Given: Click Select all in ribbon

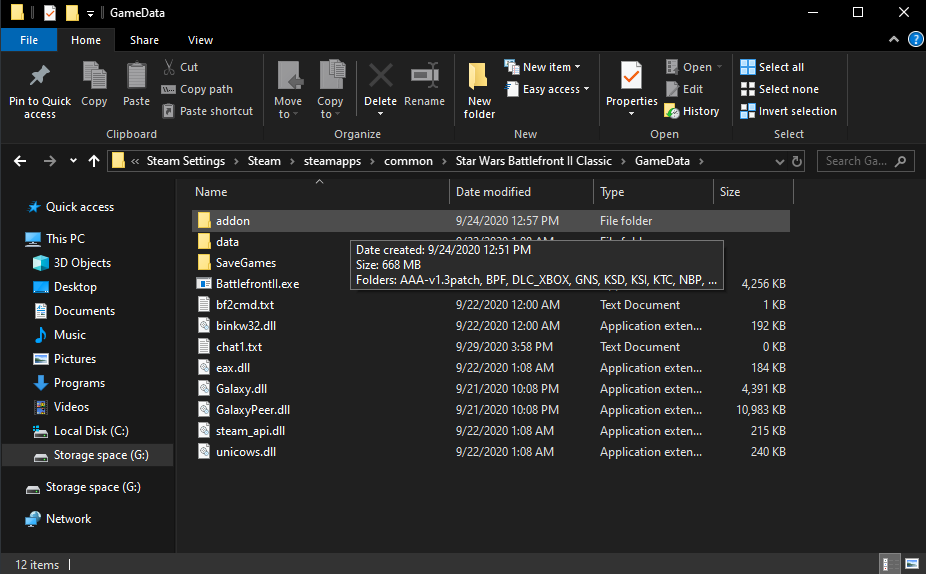Looking at the screenshot, I should click(772, 67).
